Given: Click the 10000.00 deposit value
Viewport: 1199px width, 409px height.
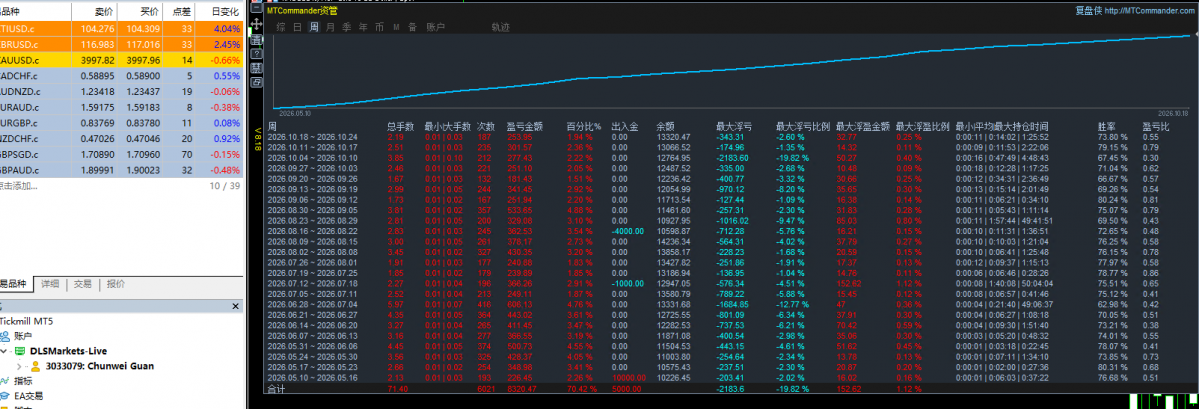Looking at the screenshot, I should coord(629,376).
